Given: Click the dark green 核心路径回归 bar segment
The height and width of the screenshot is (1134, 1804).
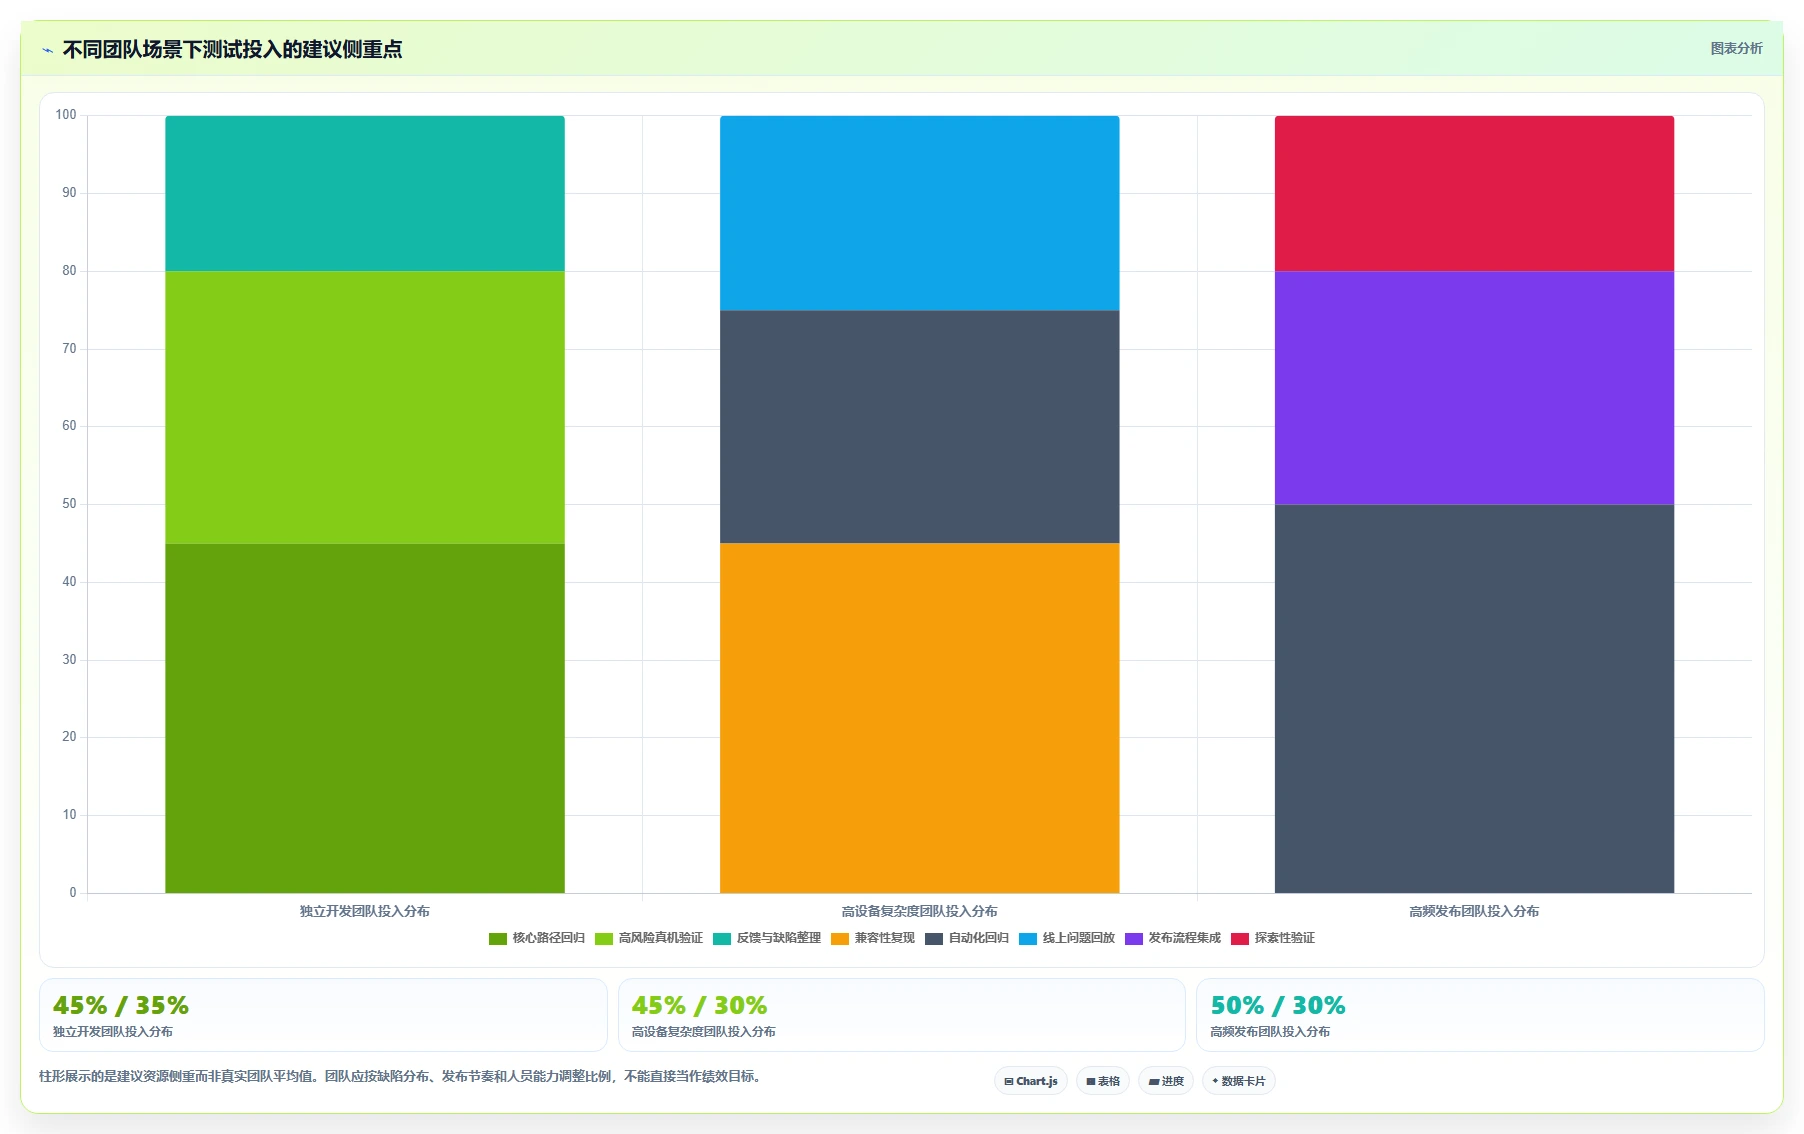Looking at the screenshot, I should pyautogui.click(x=365, y=718).
